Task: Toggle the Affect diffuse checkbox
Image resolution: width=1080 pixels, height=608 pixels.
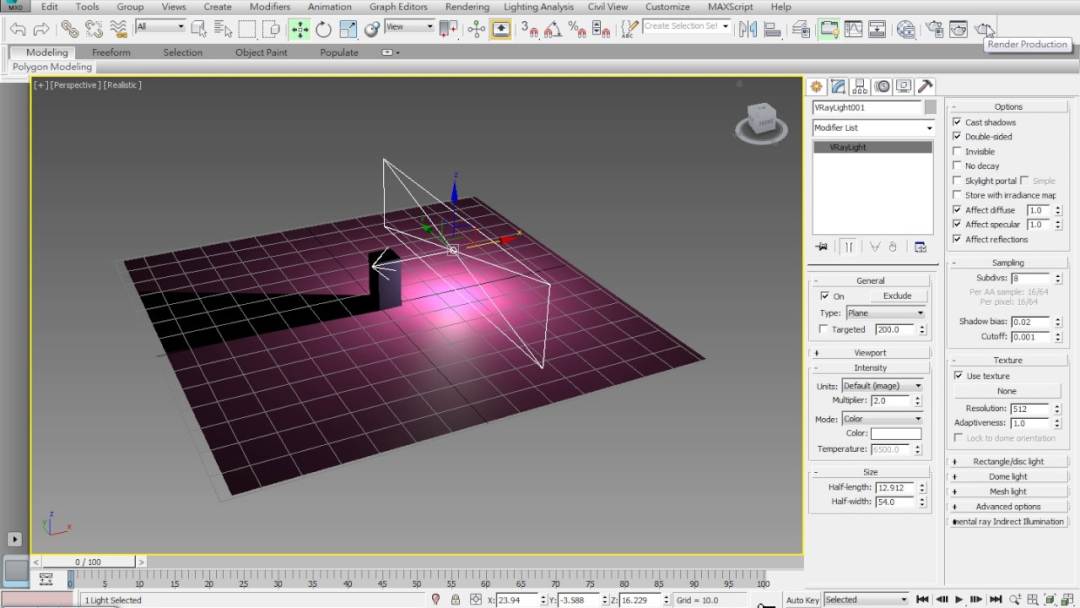Action: (957, 209)
